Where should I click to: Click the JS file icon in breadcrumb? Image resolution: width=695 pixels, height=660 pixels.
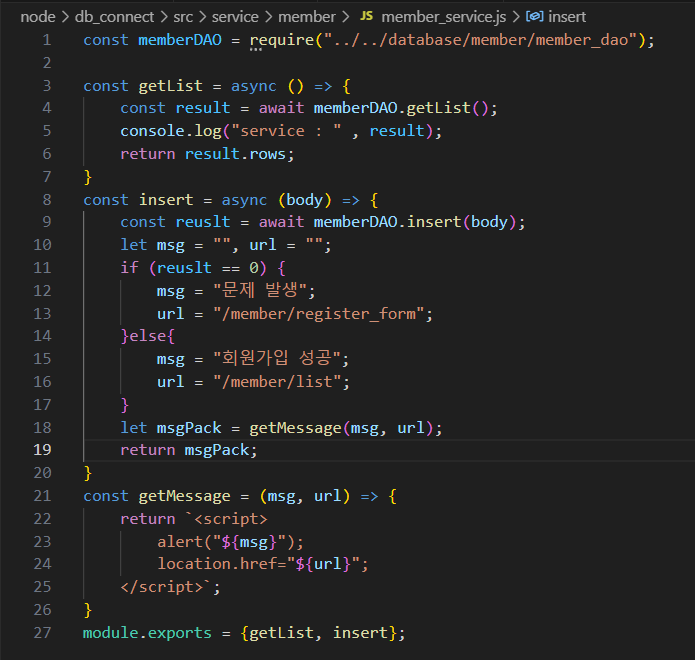366,16
